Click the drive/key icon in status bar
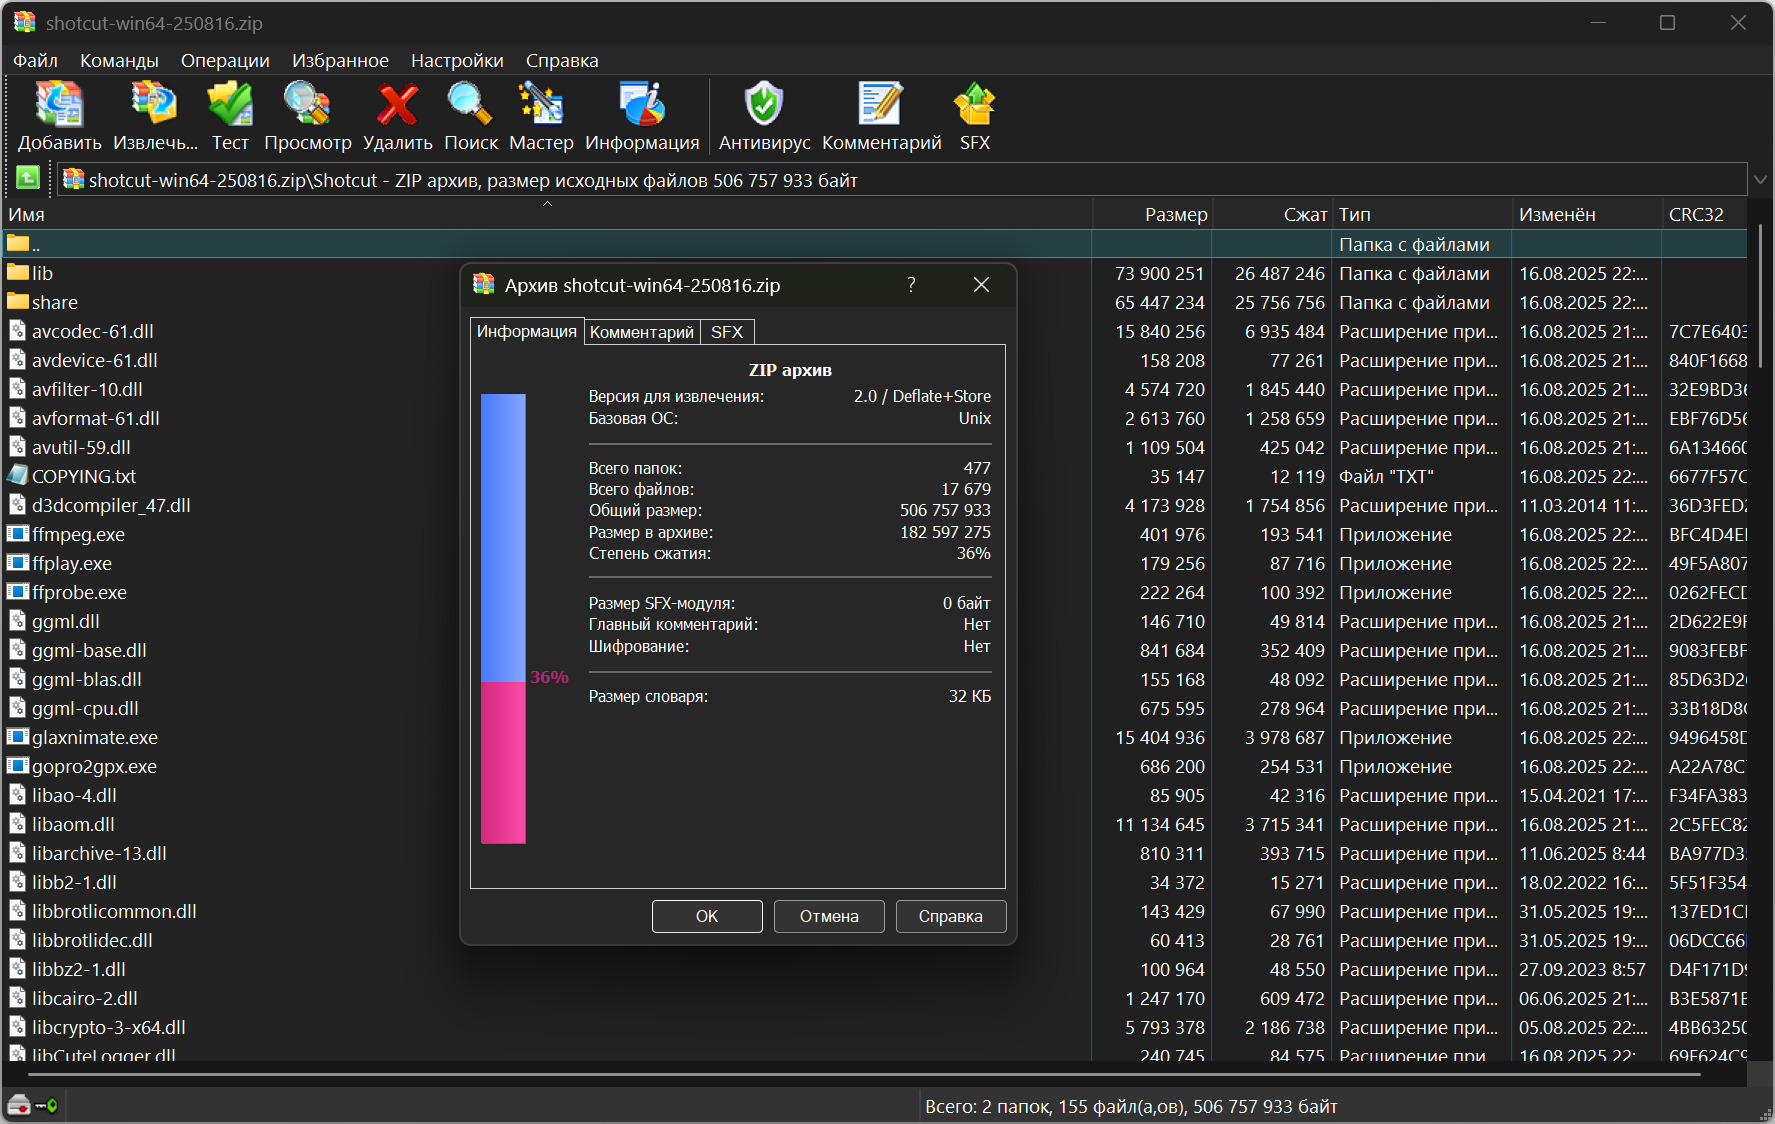This screenshot has height=1124, width=1775. (32, 1105)
